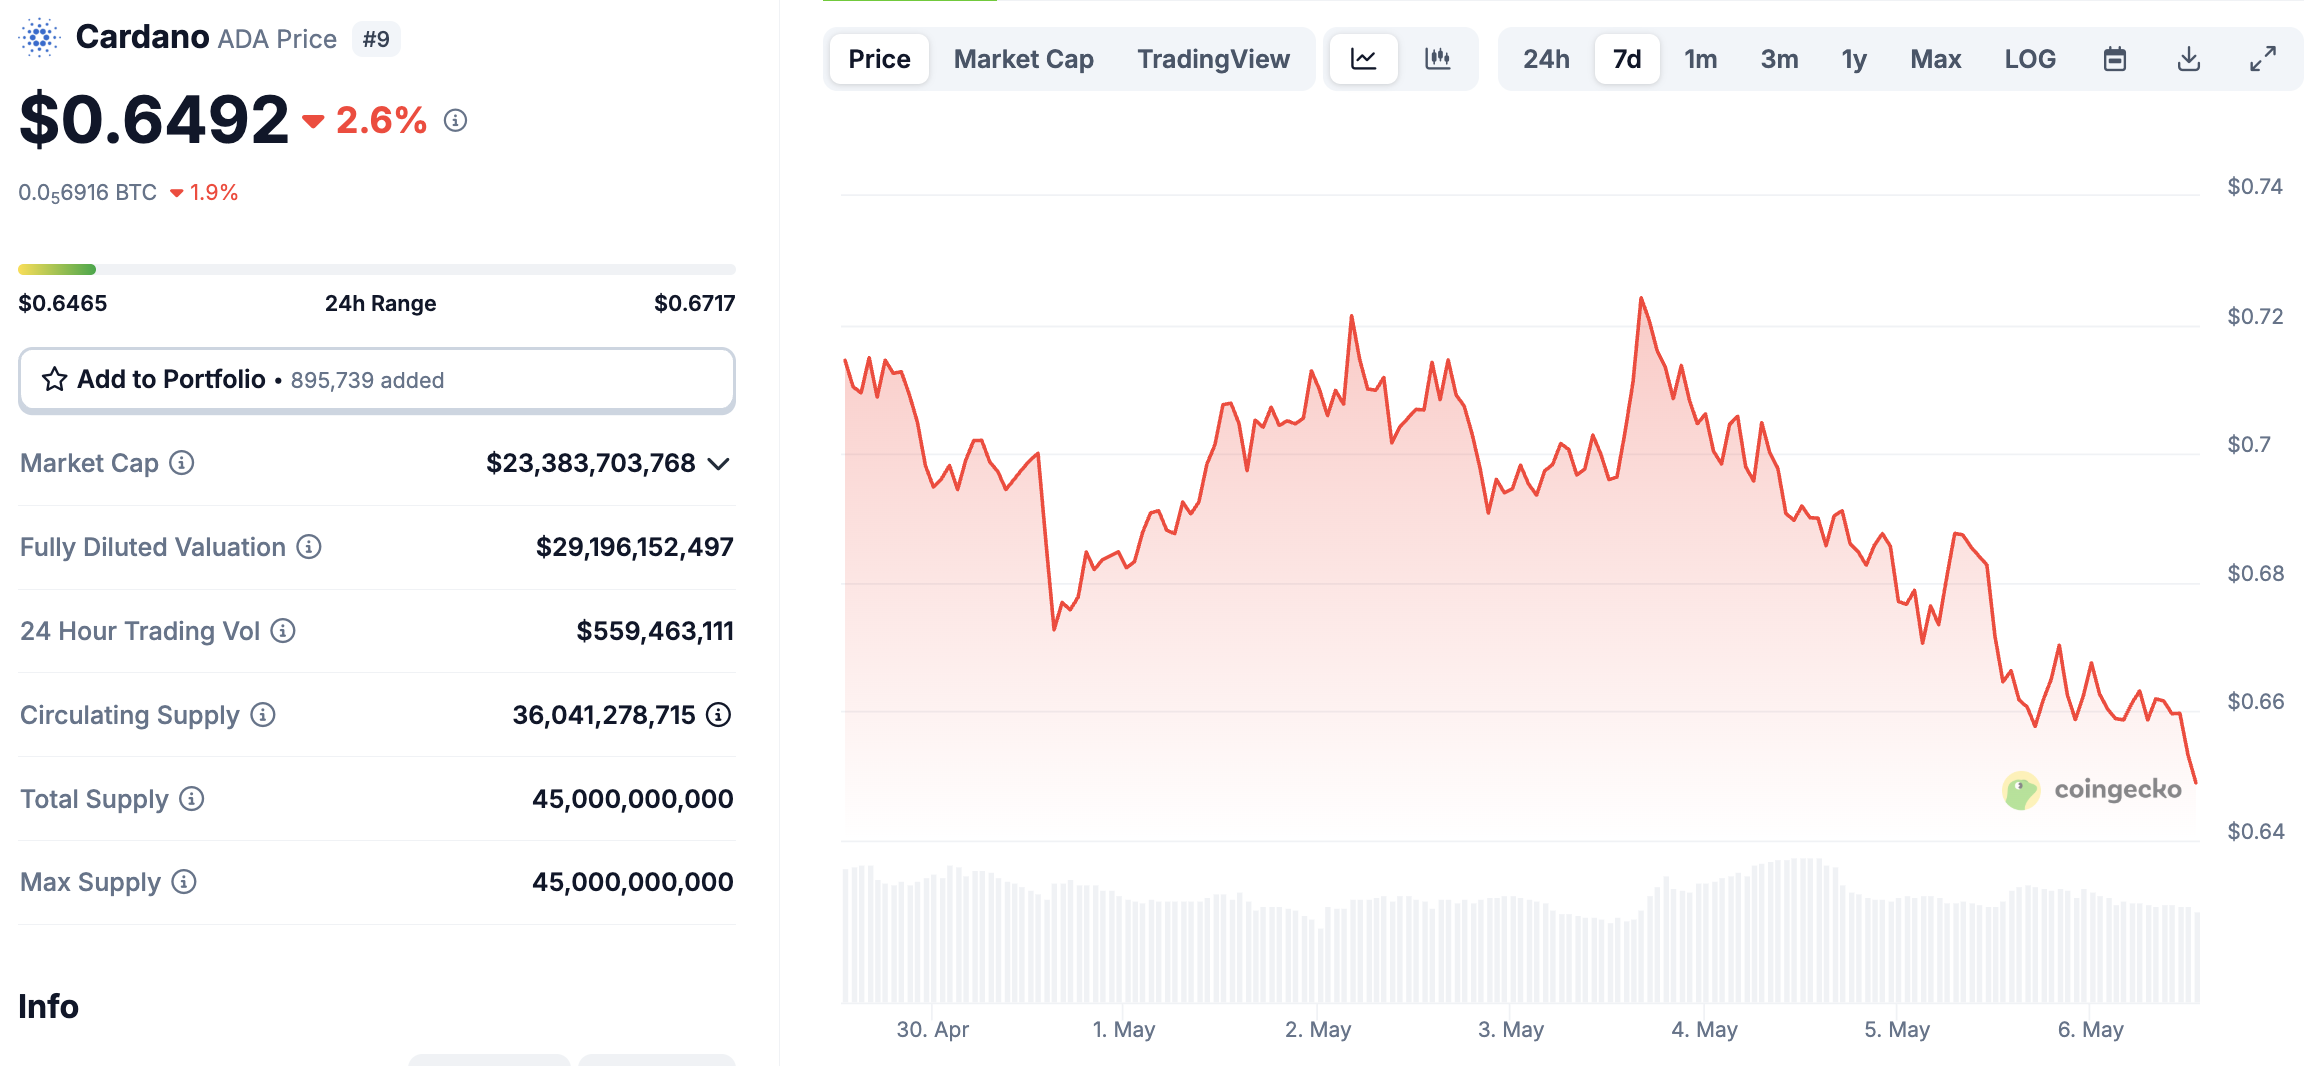Set chart range to 7d

coord(1627,59)
